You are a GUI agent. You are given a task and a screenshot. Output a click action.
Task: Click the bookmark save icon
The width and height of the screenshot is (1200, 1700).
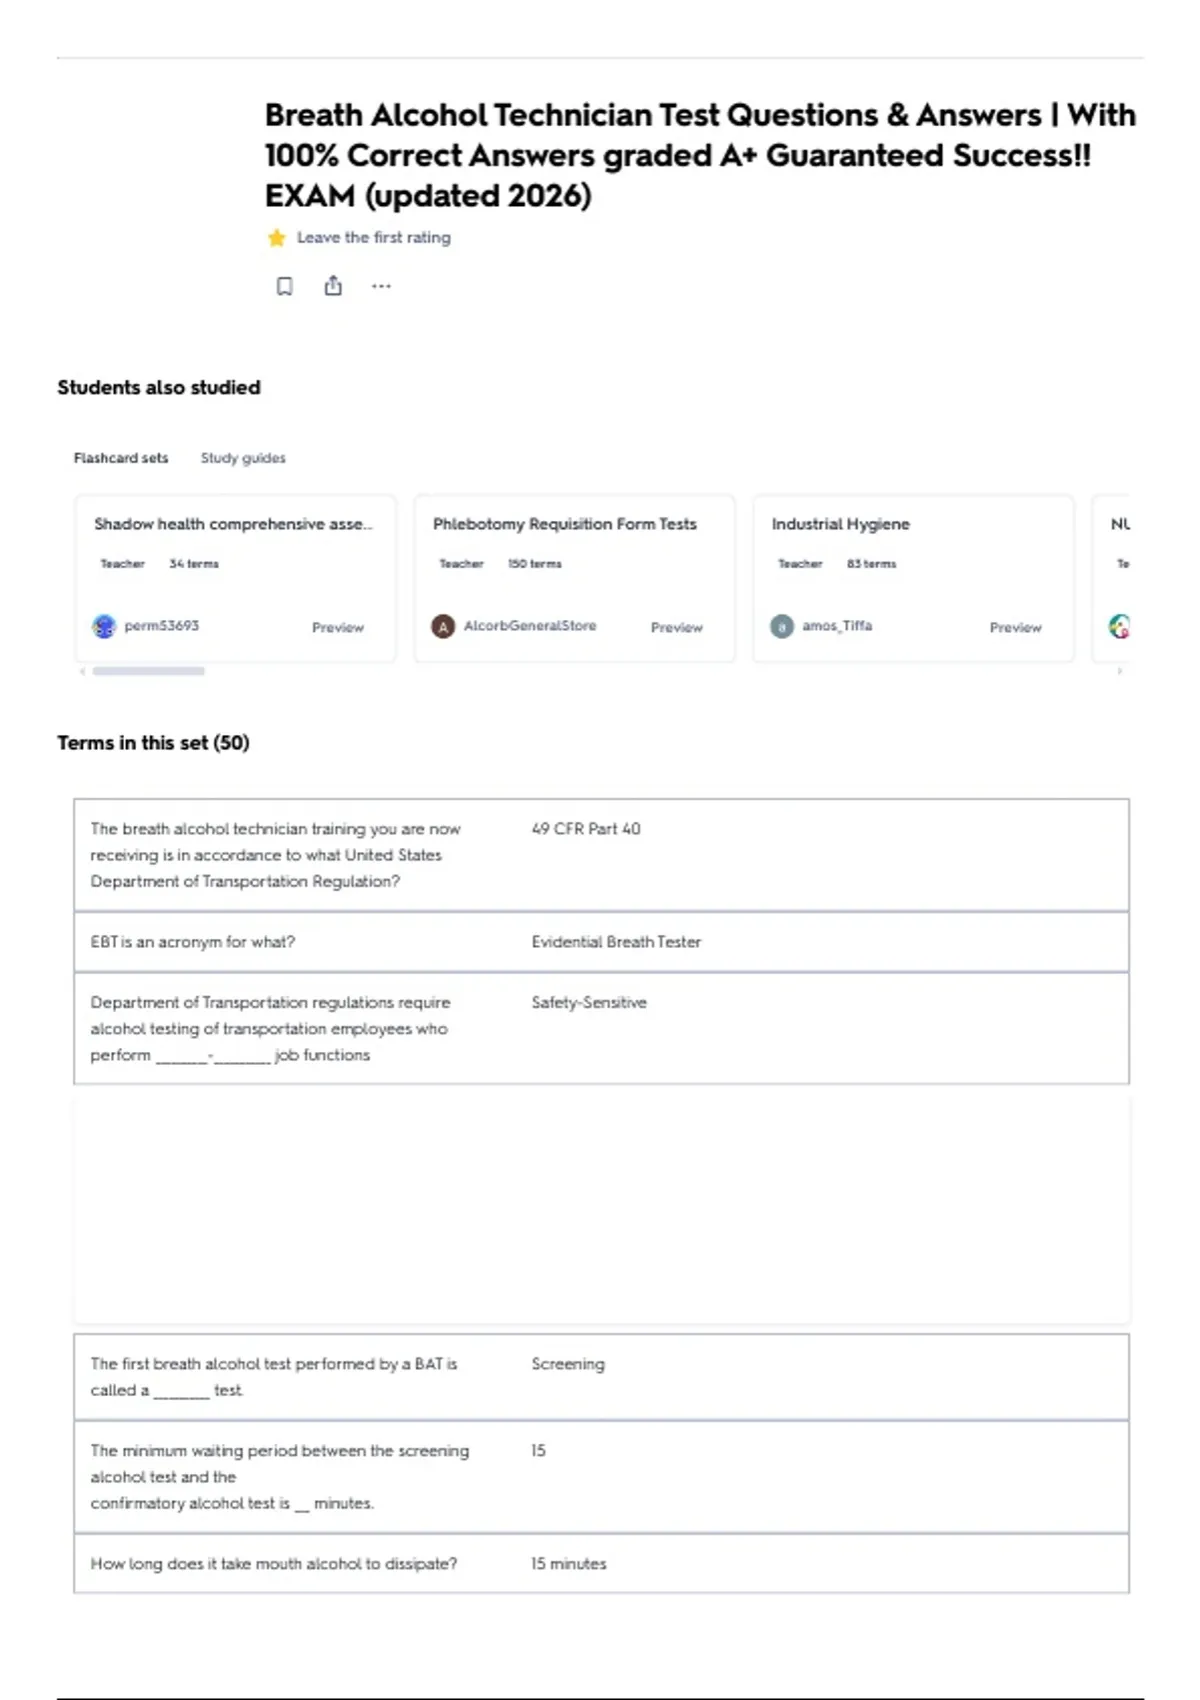(285, 286)
